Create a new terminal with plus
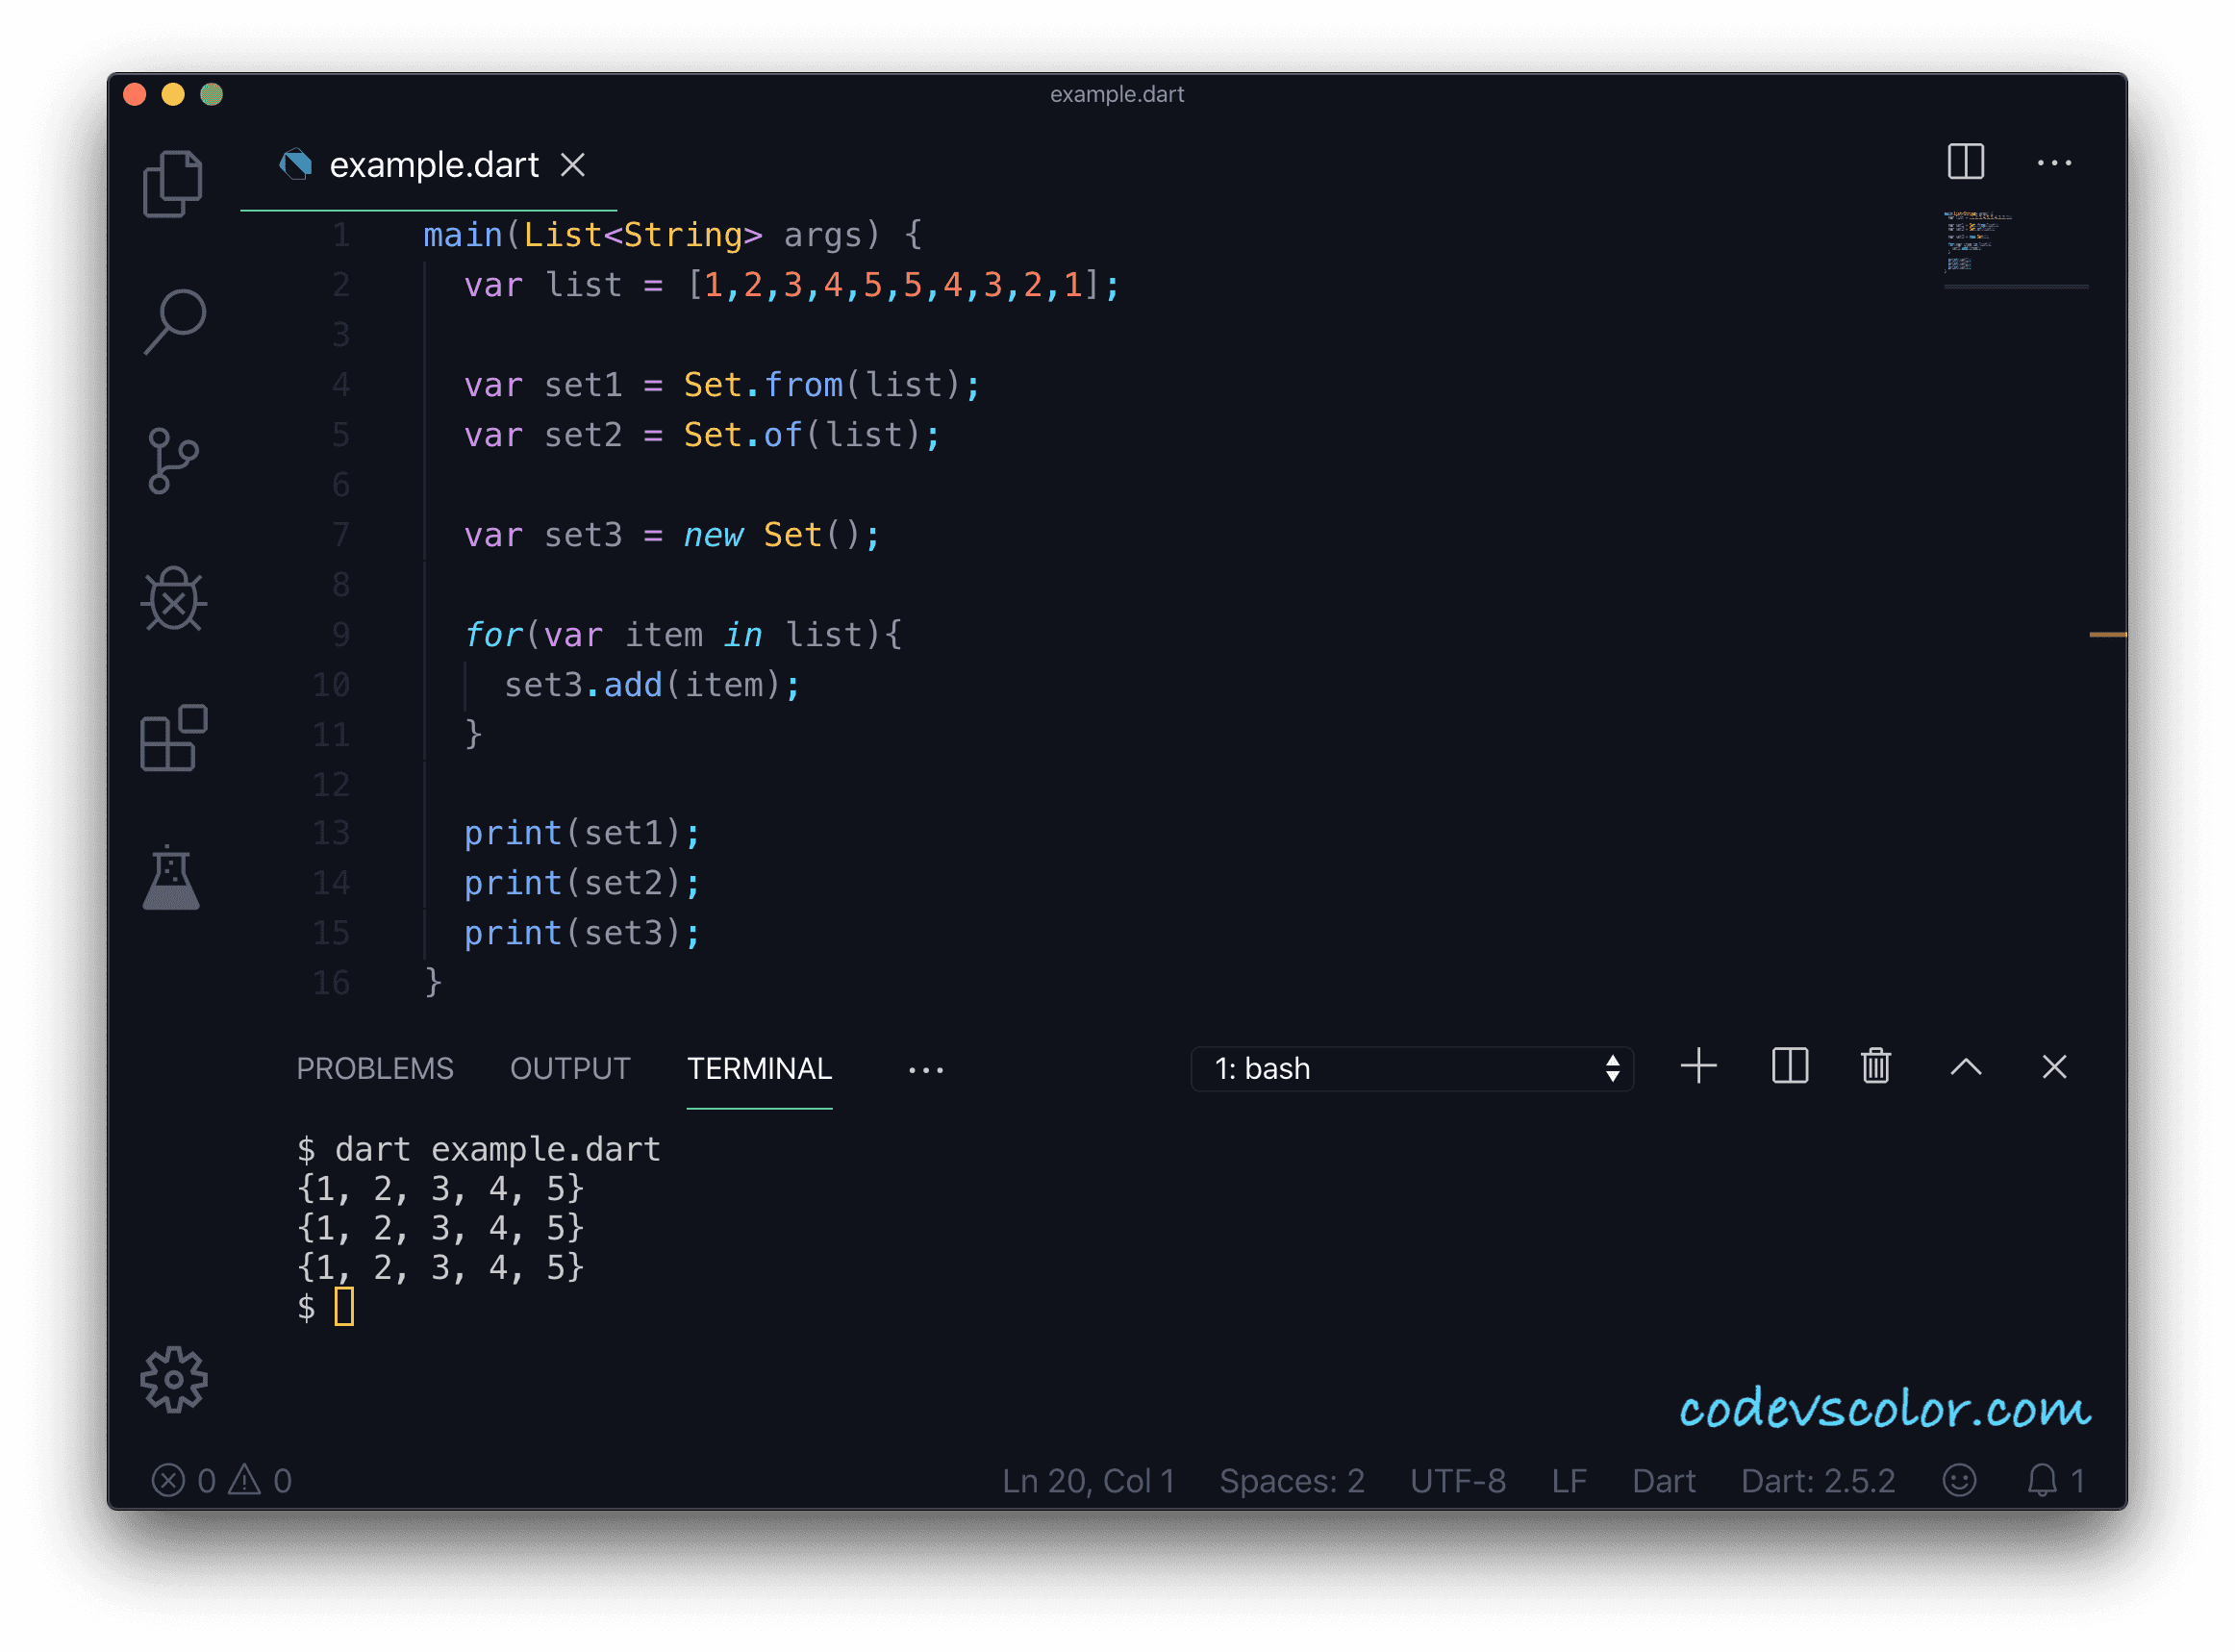 pyautogui.click(x=1698, y=1067)
